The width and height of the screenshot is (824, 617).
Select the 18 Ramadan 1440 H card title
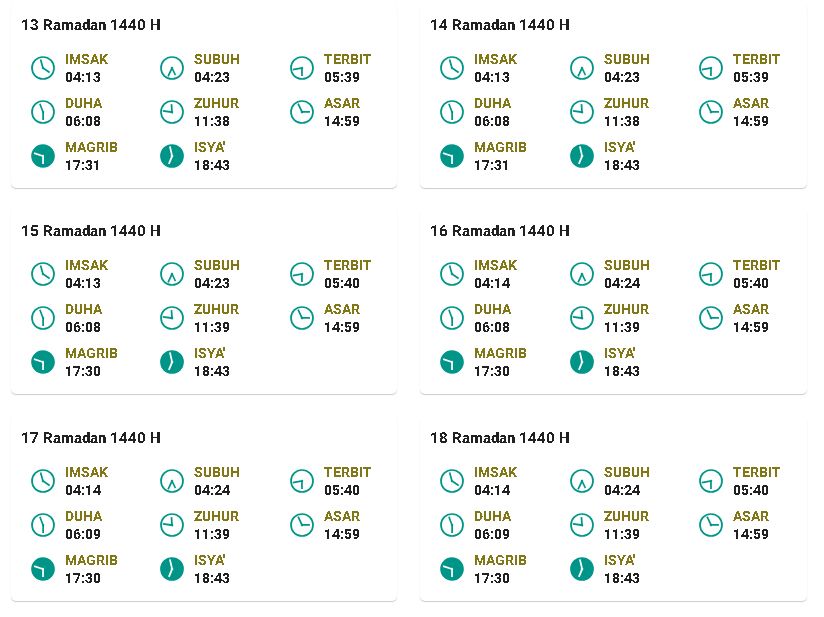pos(500,438)
